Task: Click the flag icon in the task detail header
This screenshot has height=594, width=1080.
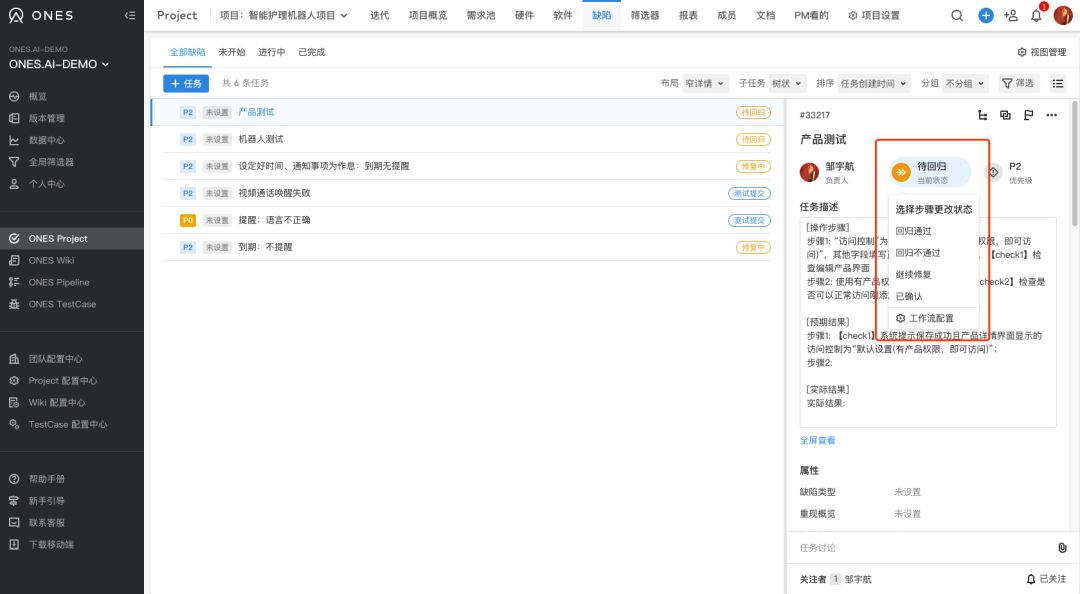Action: tap(1028, 115)
